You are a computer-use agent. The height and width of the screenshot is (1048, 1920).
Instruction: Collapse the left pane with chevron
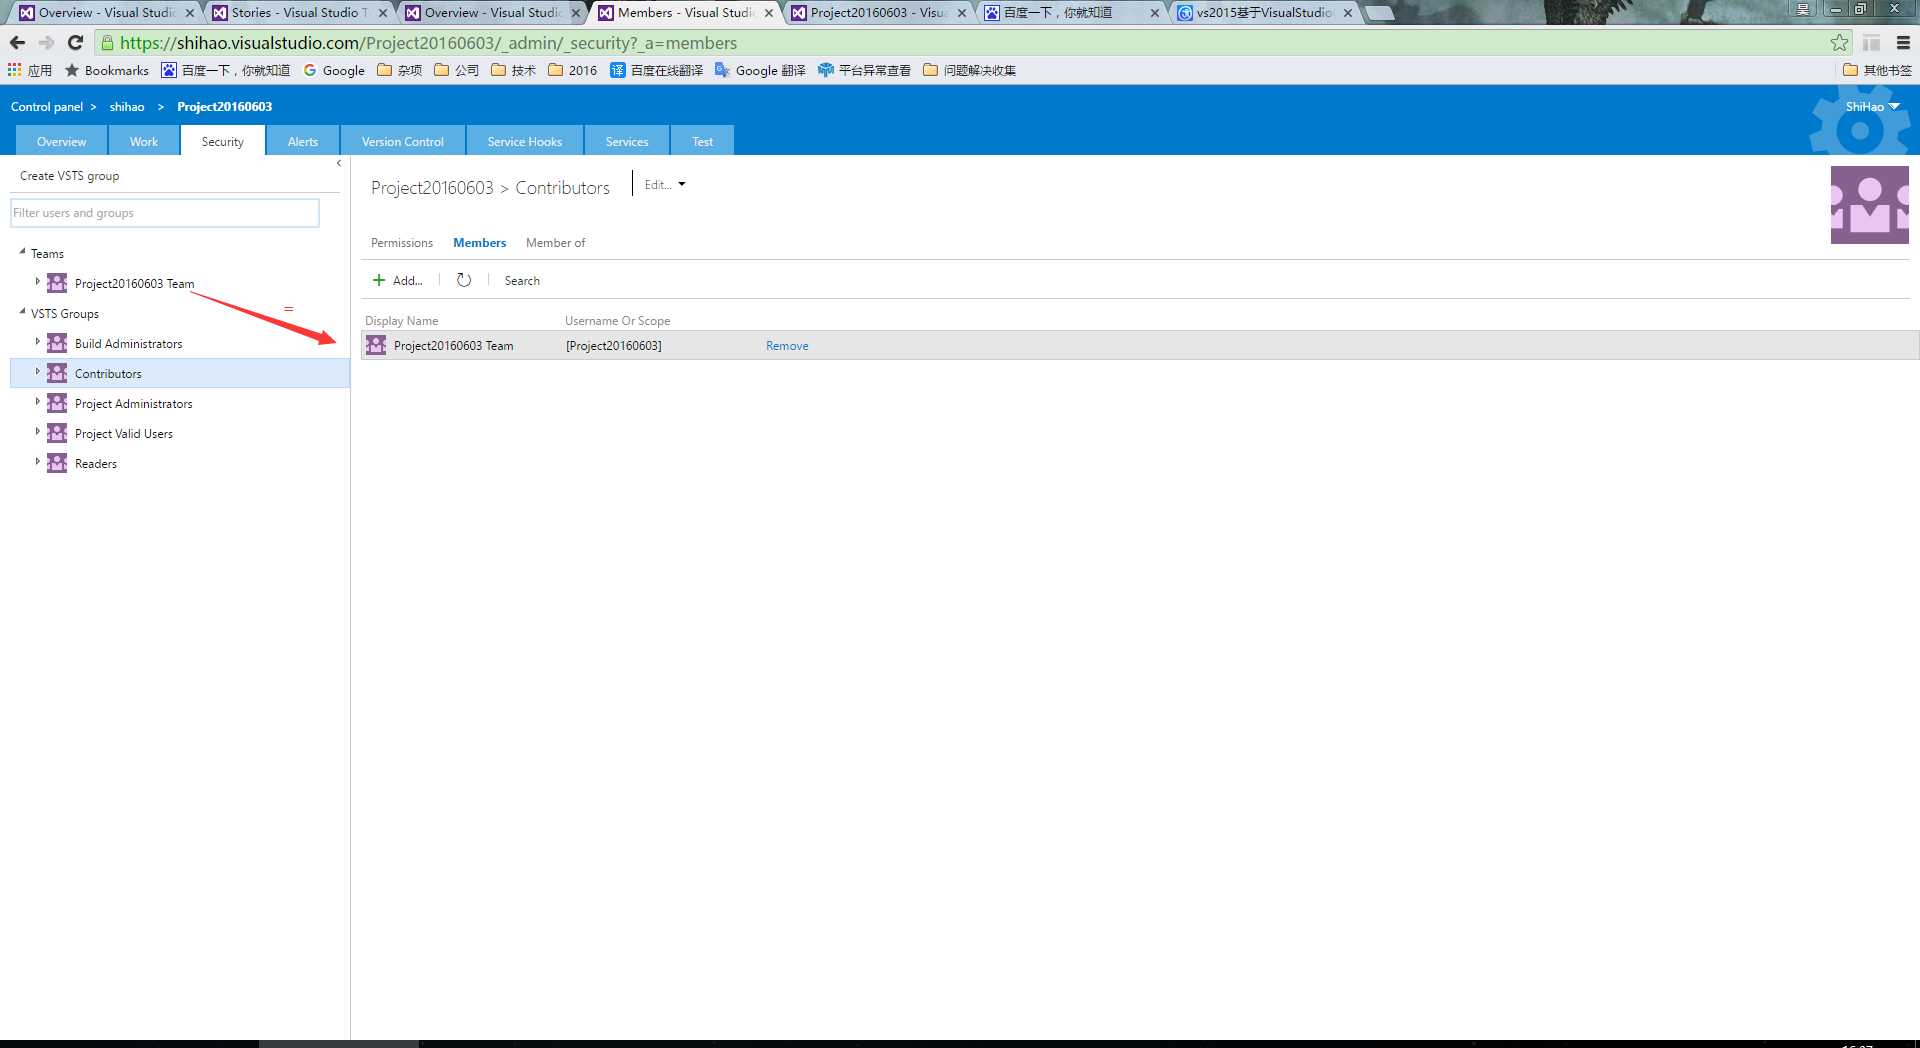339,163
